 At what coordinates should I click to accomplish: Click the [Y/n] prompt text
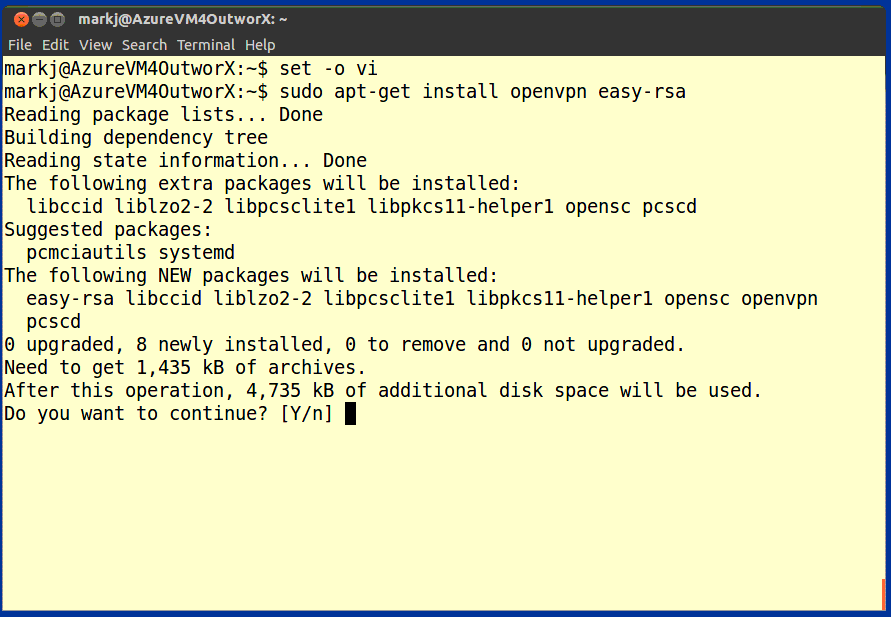pos(306,413)
